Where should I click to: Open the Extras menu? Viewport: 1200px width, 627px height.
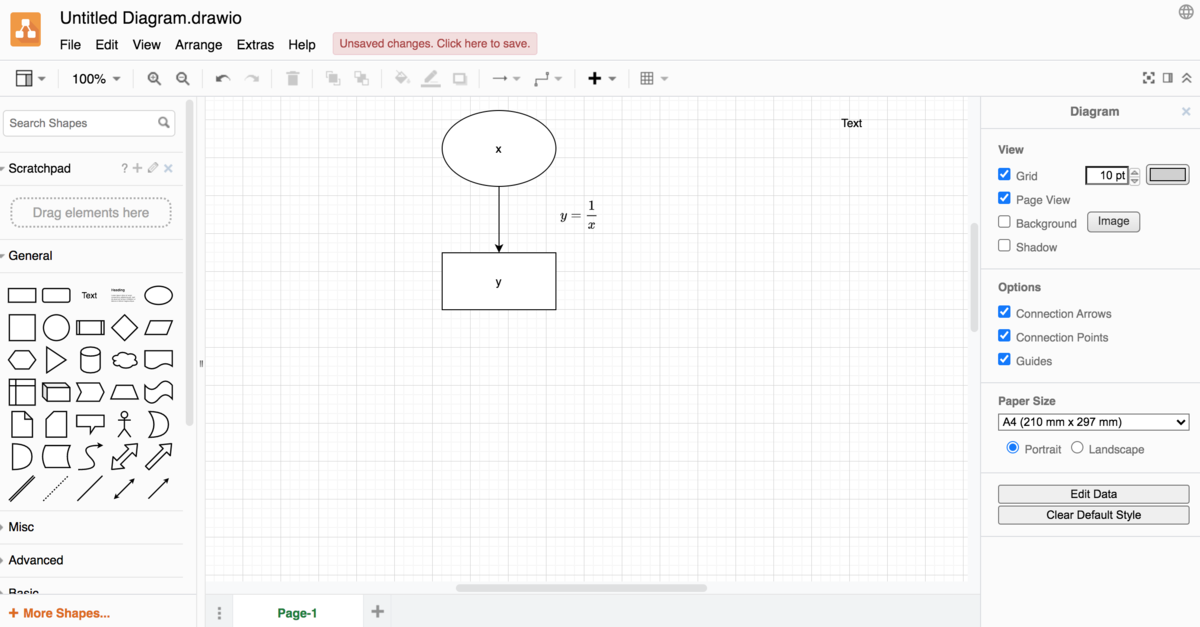pos(255,45)
